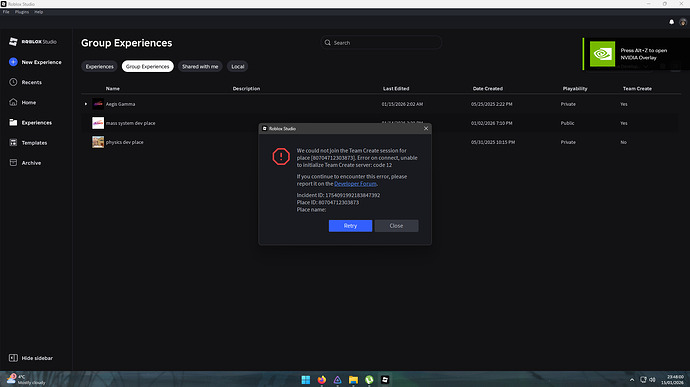Screen dimensions: 690x387
Task: Click the green uTorrent taskbar icon
Action: [369, 380]
